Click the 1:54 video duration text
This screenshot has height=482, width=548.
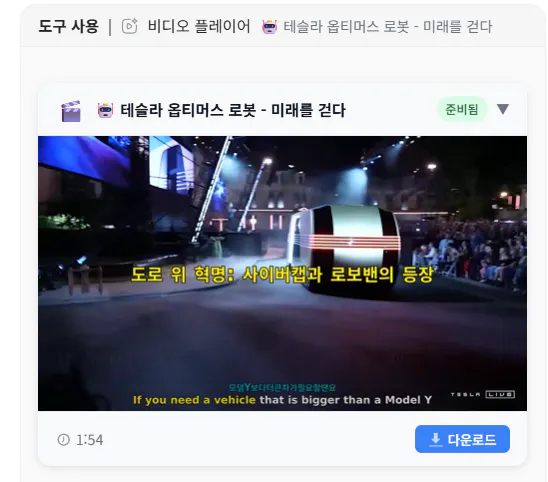(89, 440)
